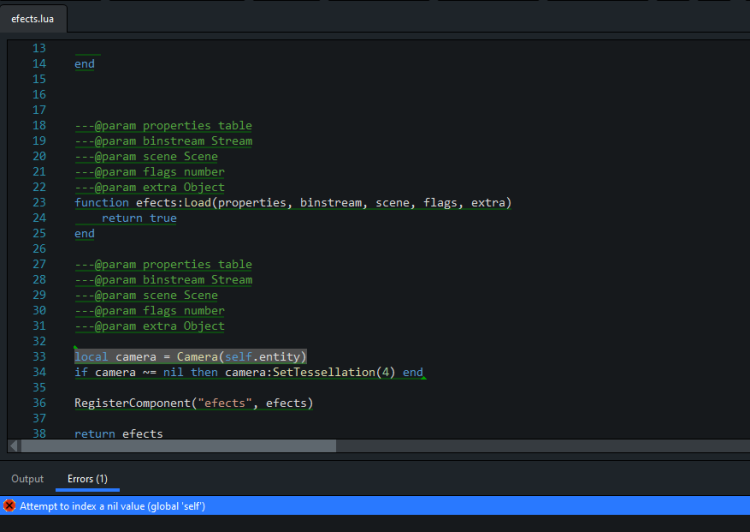Click line number 33 in the gutter
The height and width of the screenshot is (532, 750).
coord(39,357)
